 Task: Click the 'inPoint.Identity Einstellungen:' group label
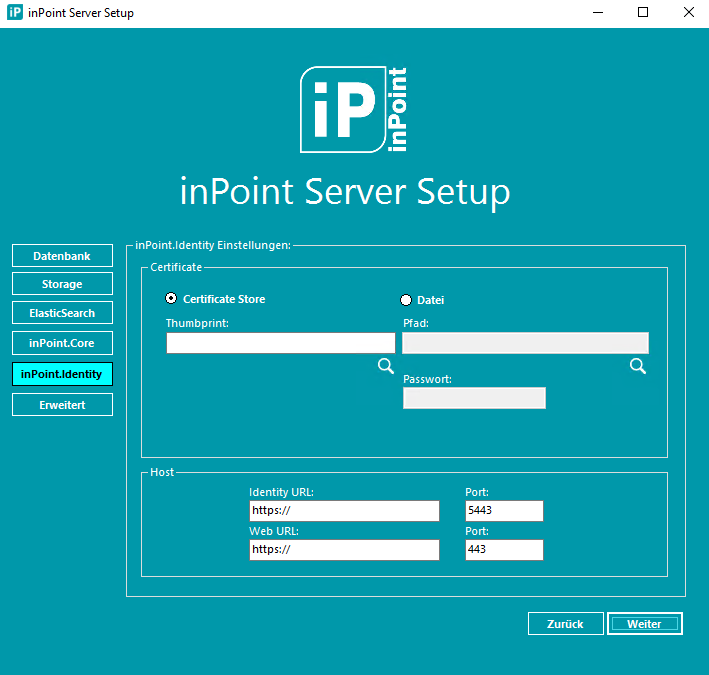(213, 245)
